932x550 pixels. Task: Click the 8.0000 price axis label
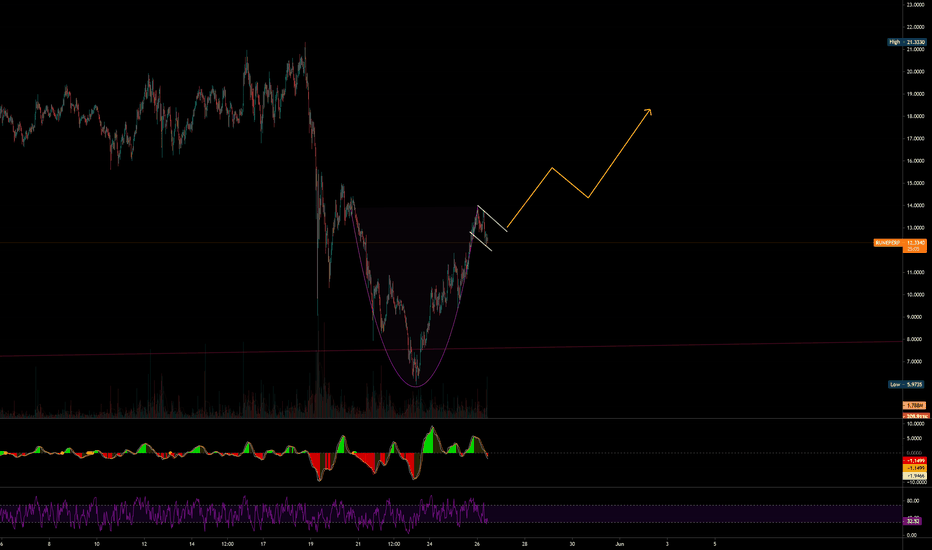pos(915,340)
